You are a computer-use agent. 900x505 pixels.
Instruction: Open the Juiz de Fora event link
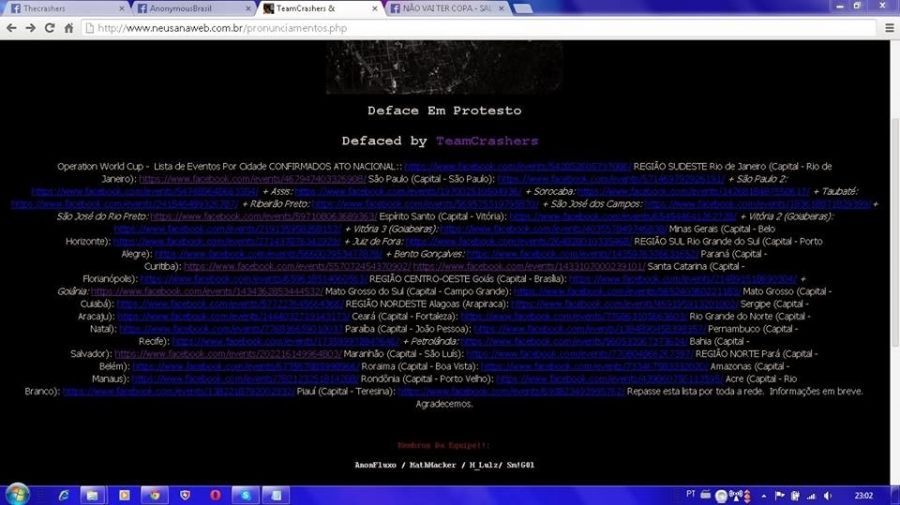click(x=518, y=242)
